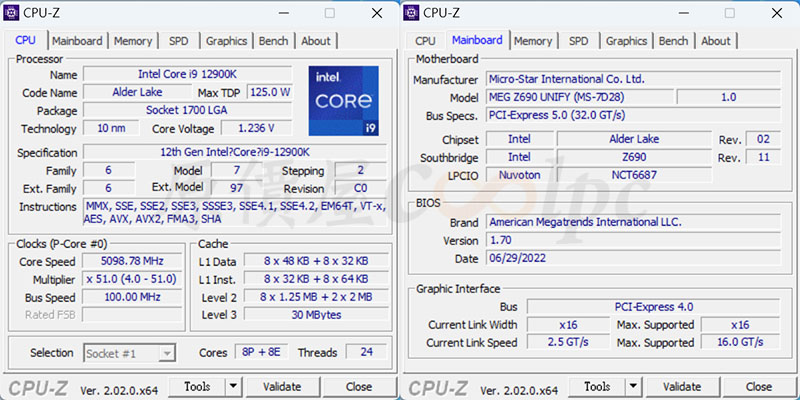Click LPCIO vendor value Nuvoton
Screen dimensions: 800x400
519,174
